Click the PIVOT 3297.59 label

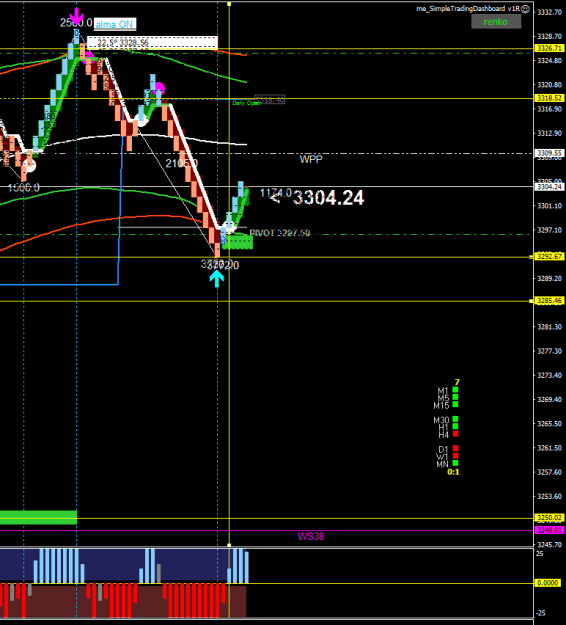point(279,233)
